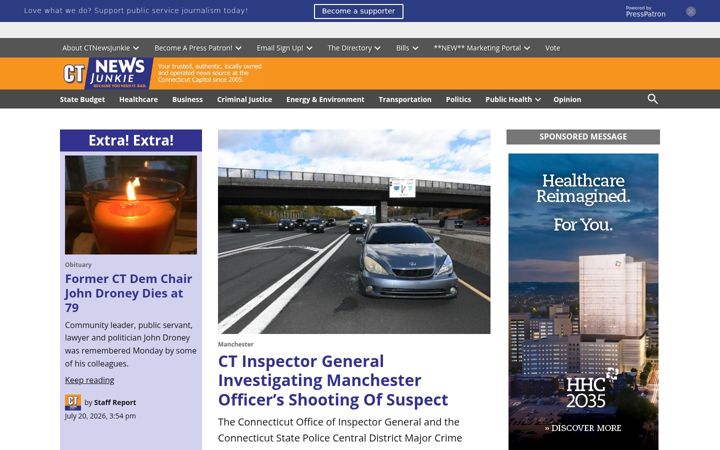Open the PressPatron powered-by logo
The height and width of the screenshot is (450, 720).
645,11
